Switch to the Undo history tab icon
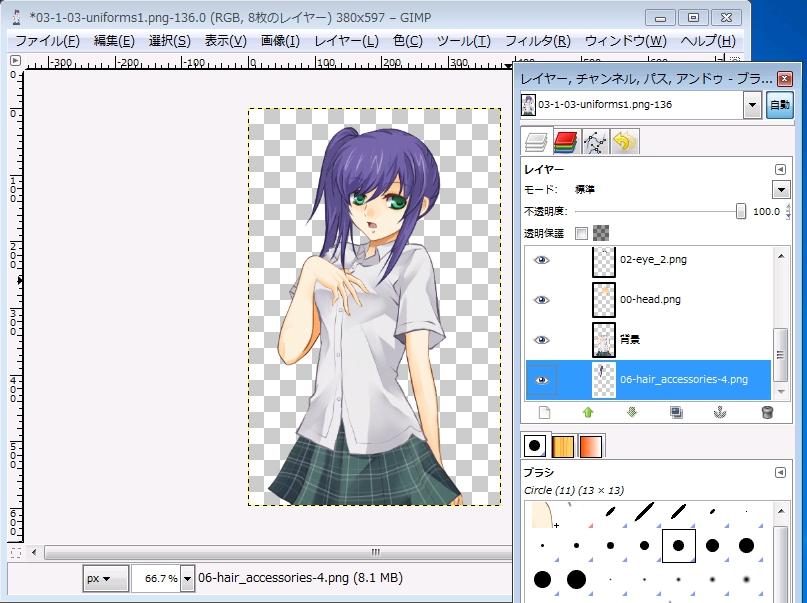807x603 pixels. 624,141
